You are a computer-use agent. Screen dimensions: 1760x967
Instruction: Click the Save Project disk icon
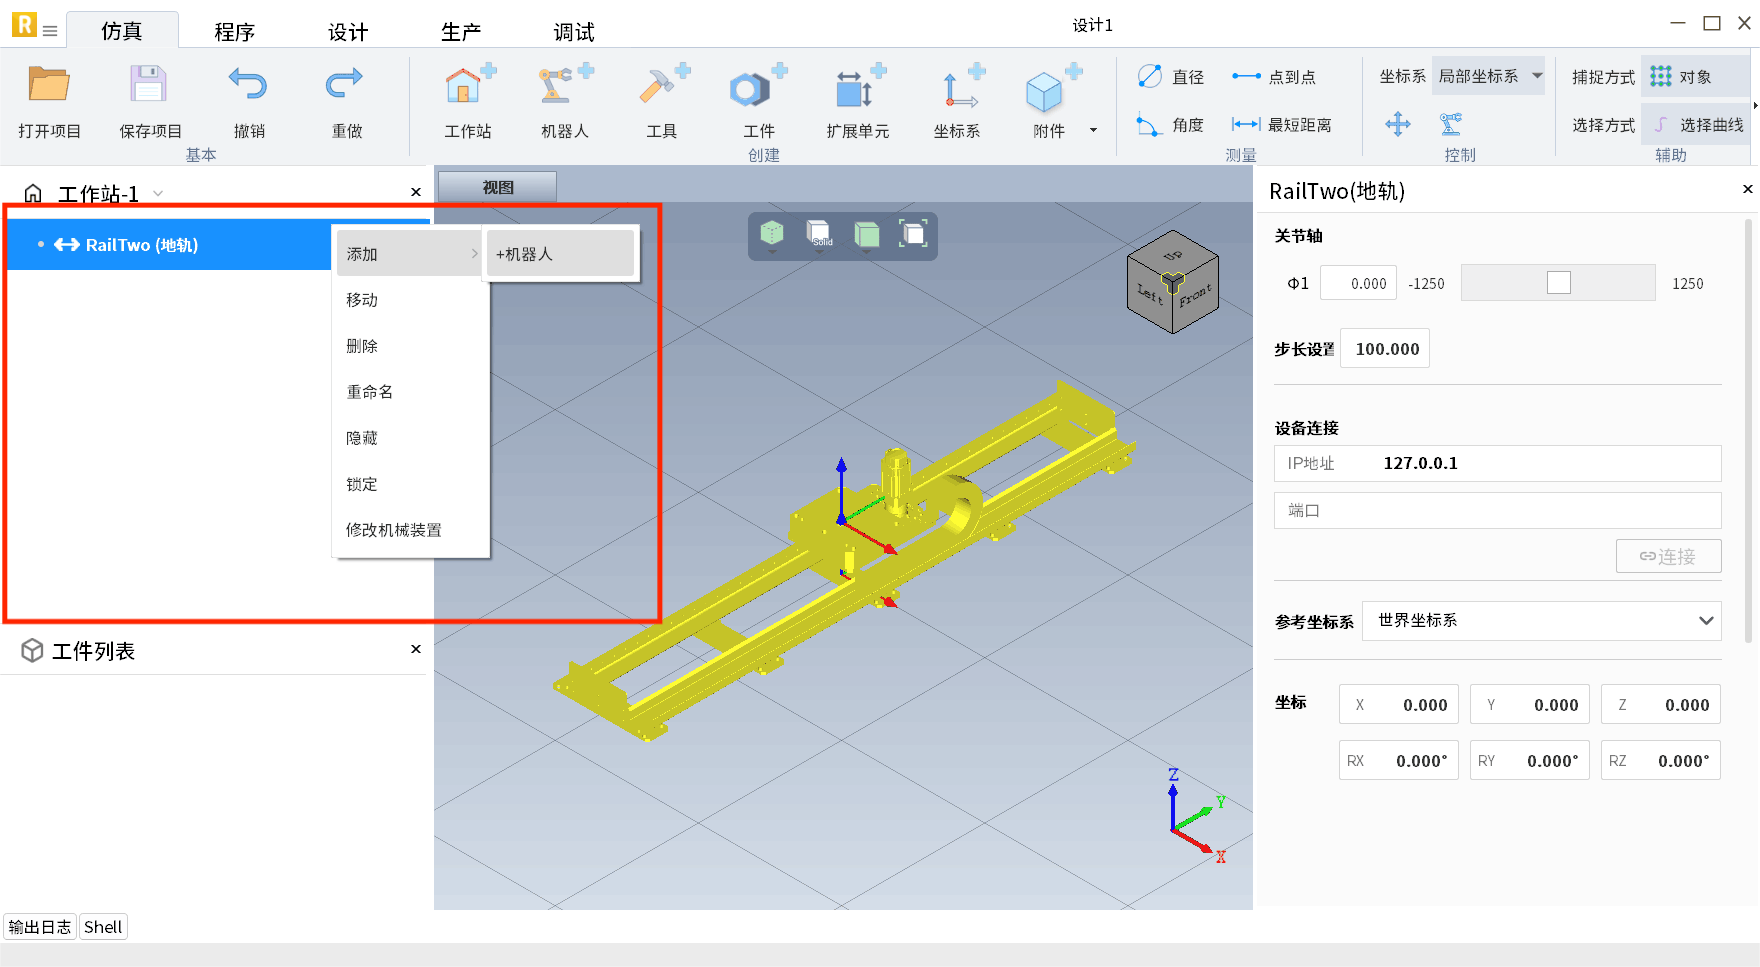pos(149,86)
